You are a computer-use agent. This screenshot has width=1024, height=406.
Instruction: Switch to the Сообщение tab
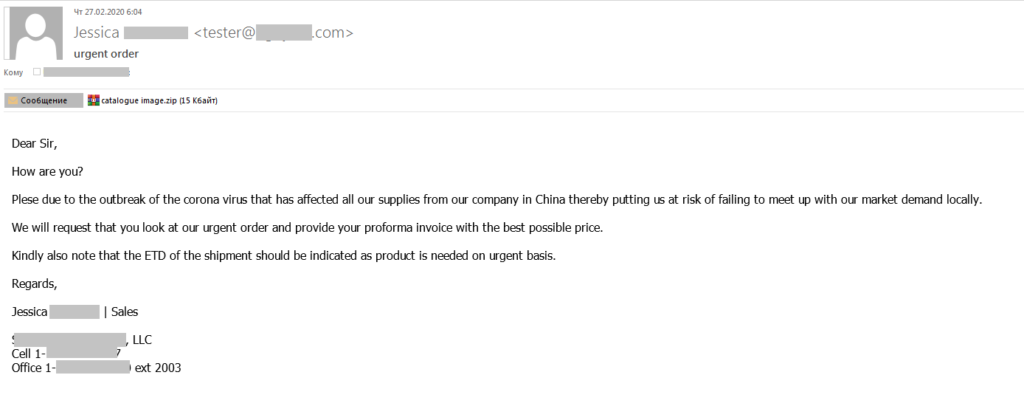[x=42, y=101]
